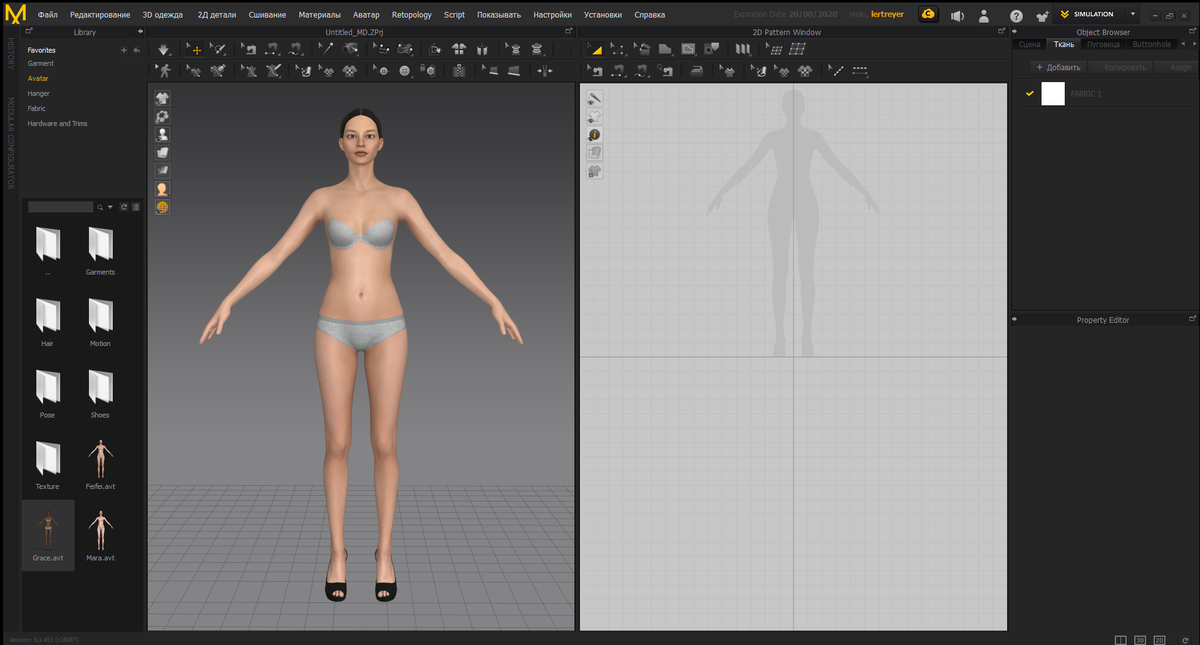Toggle the highlighted face icon in 3D viewport
This screenshot has height=645, width=1200.
[x=162, y=188]
